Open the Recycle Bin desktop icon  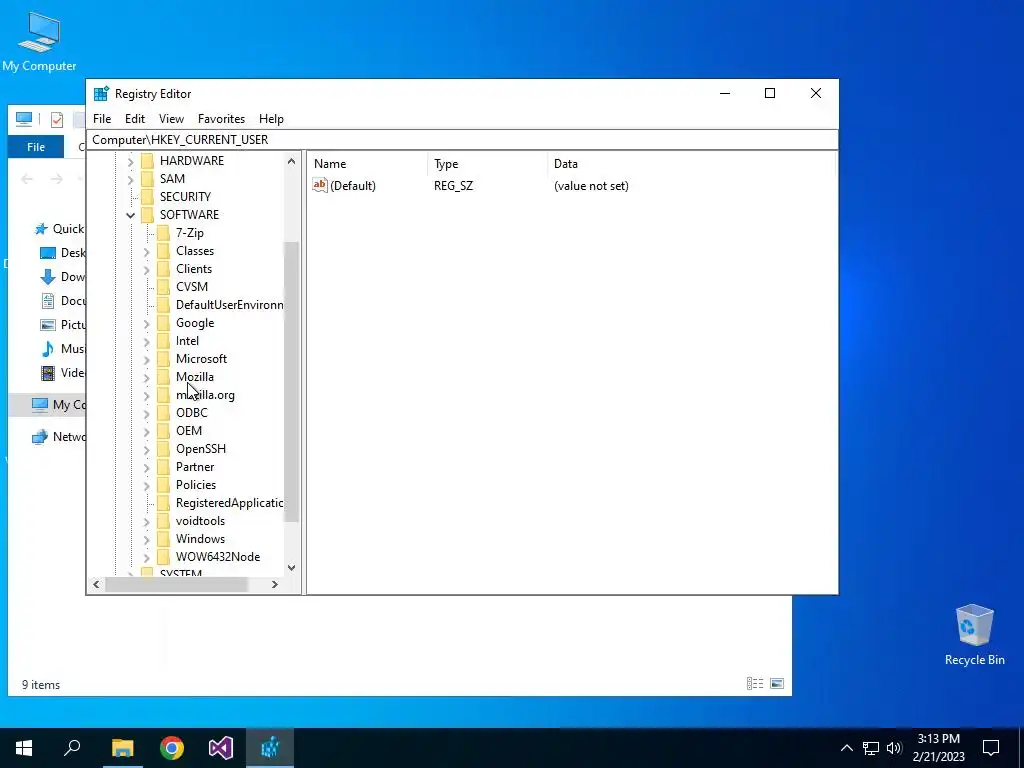974,635
